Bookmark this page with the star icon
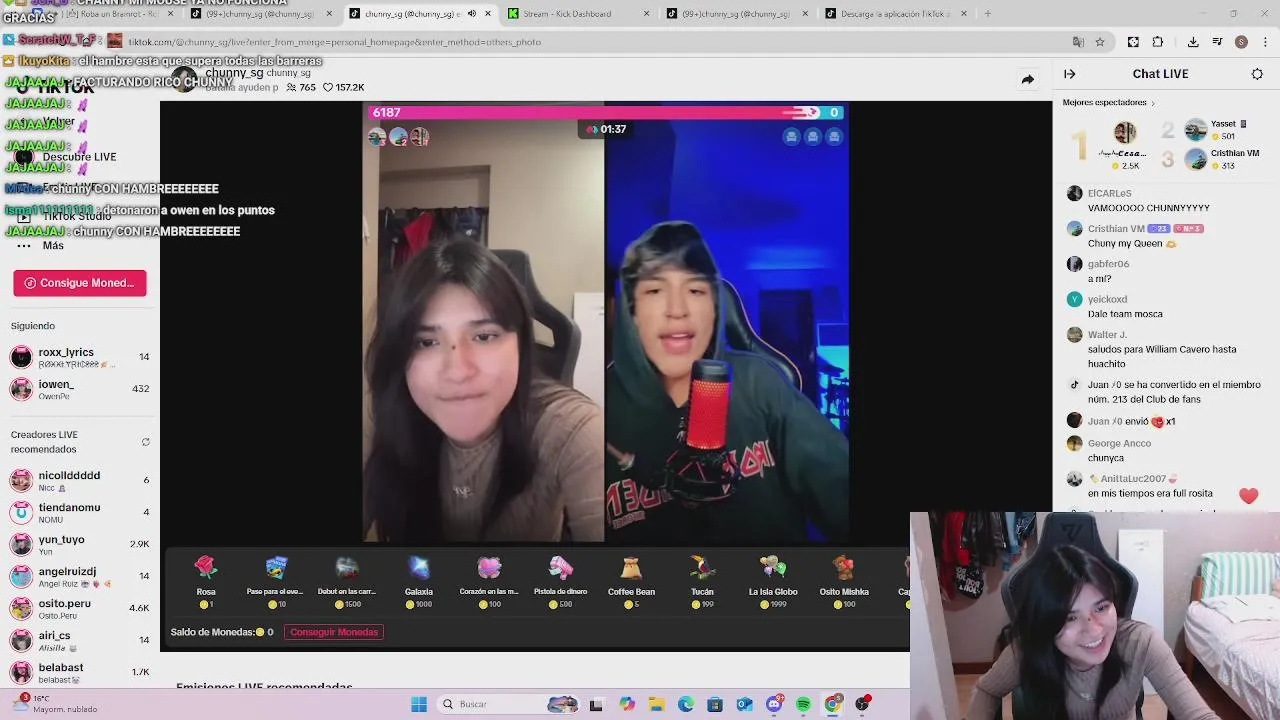This screenshot has width=1280, height=720. (1100, 42)
